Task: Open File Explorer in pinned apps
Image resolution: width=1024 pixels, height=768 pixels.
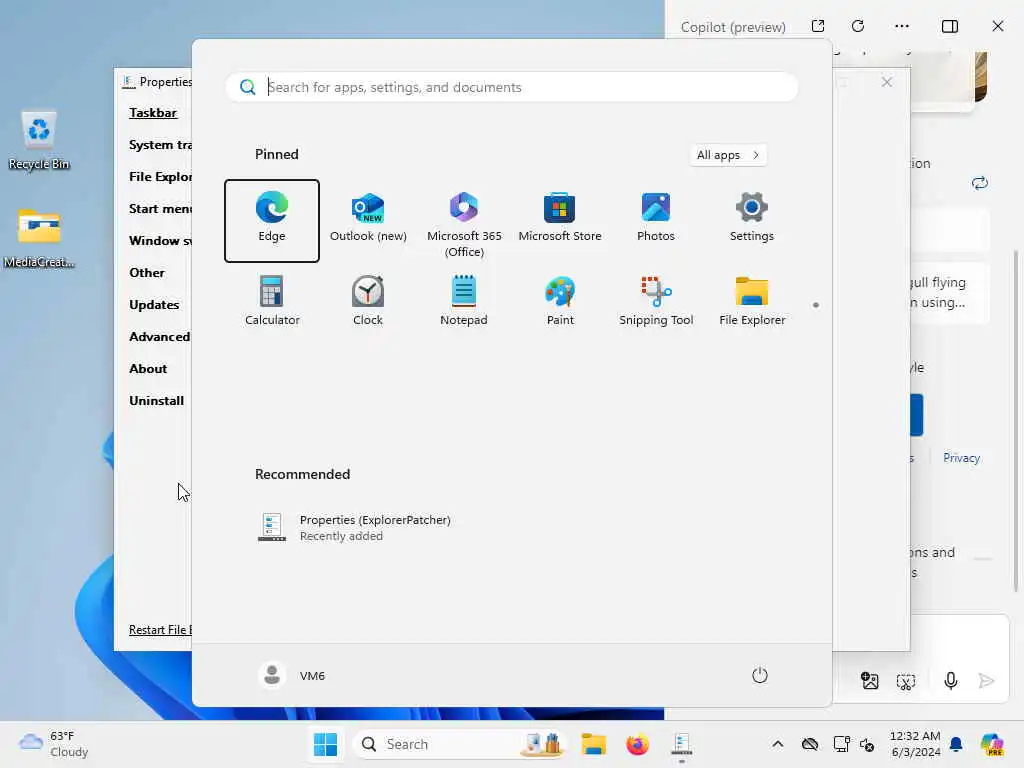Action: (752, 301)
